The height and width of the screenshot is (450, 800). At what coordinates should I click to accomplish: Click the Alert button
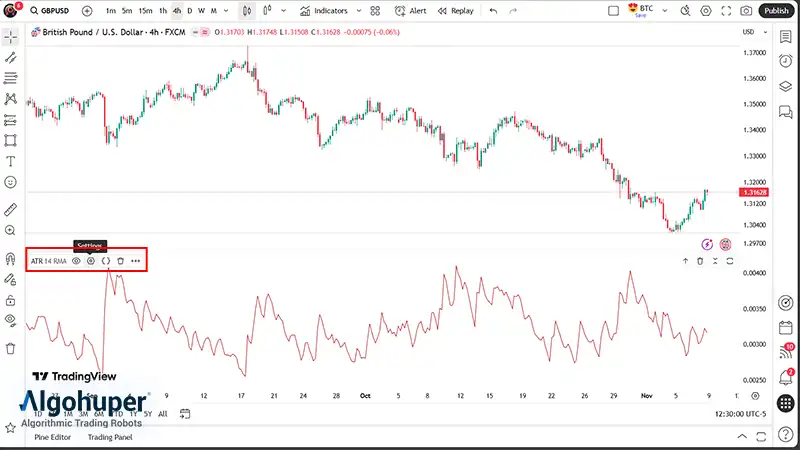pyautogui.click(x=410, y=11)
